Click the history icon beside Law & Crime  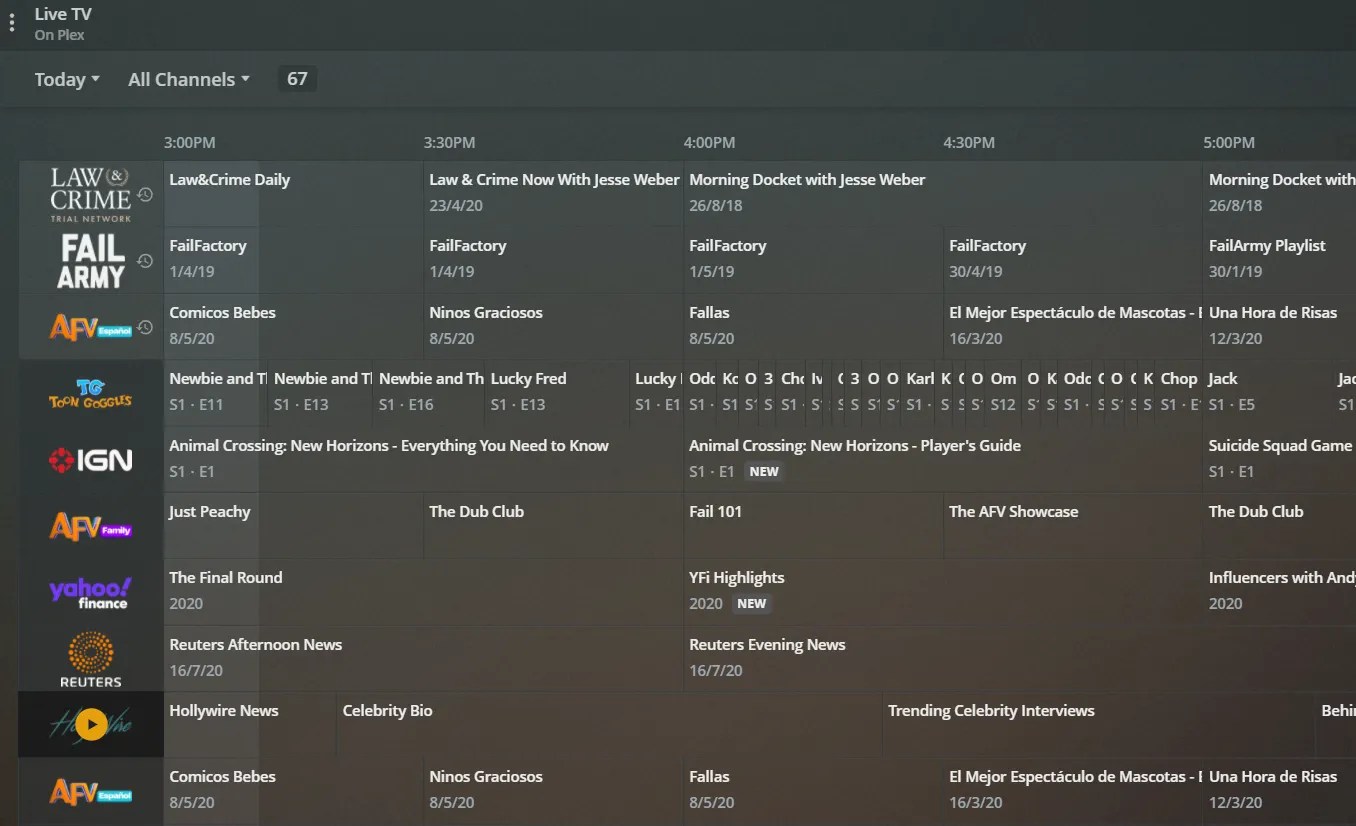click(145, 194)
